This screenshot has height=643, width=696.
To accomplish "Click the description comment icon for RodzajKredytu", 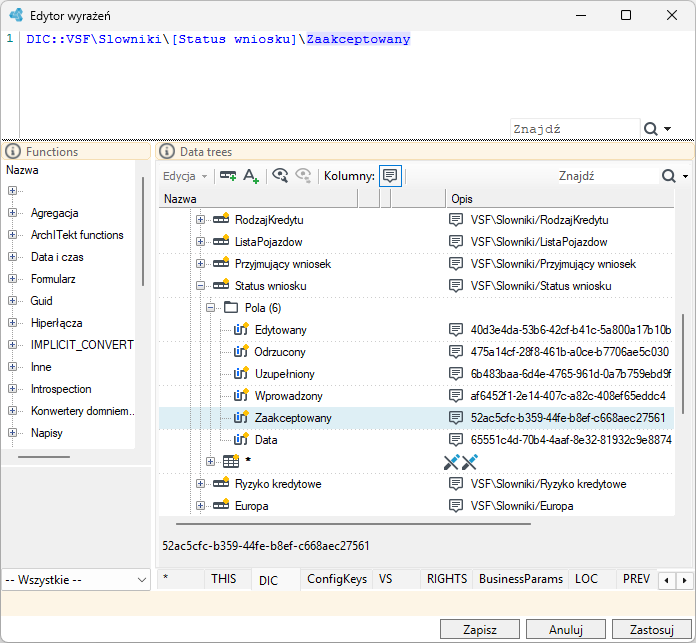I will click(456, 220).
